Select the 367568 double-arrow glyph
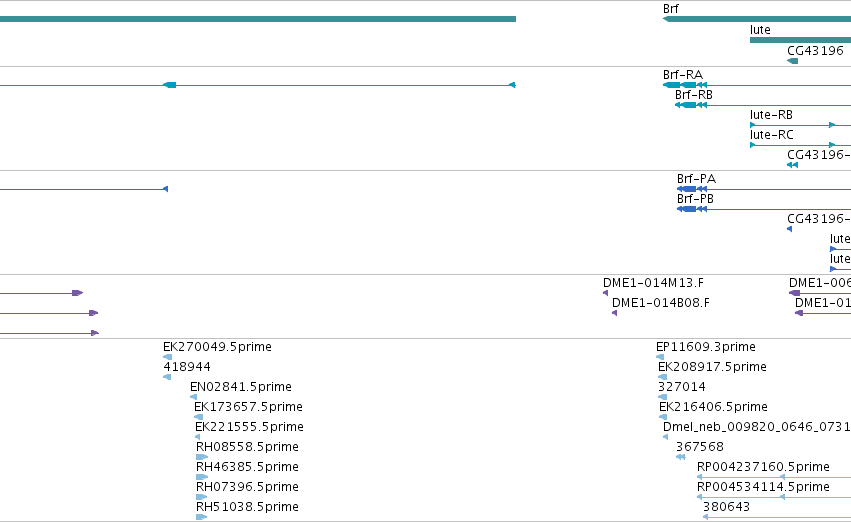 click(681, 457)
